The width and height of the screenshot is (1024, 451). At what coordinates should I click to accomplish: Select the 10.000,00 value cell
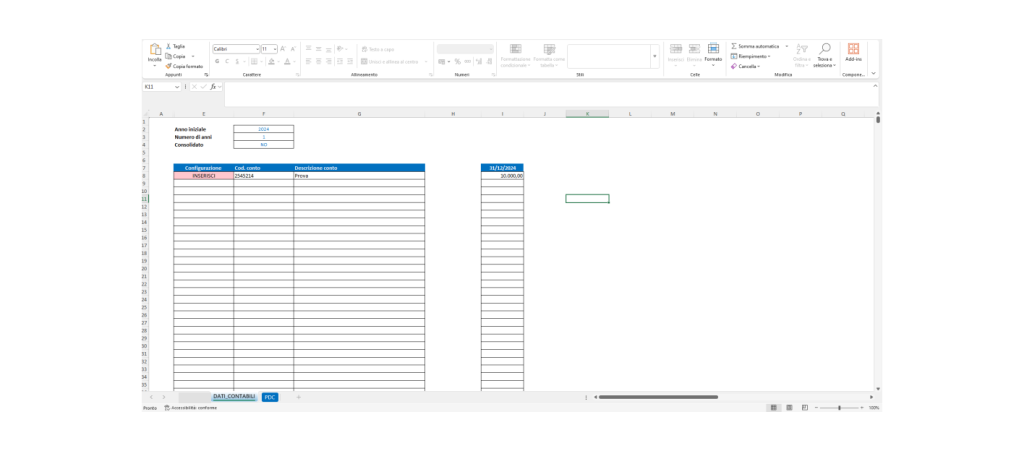502,176
